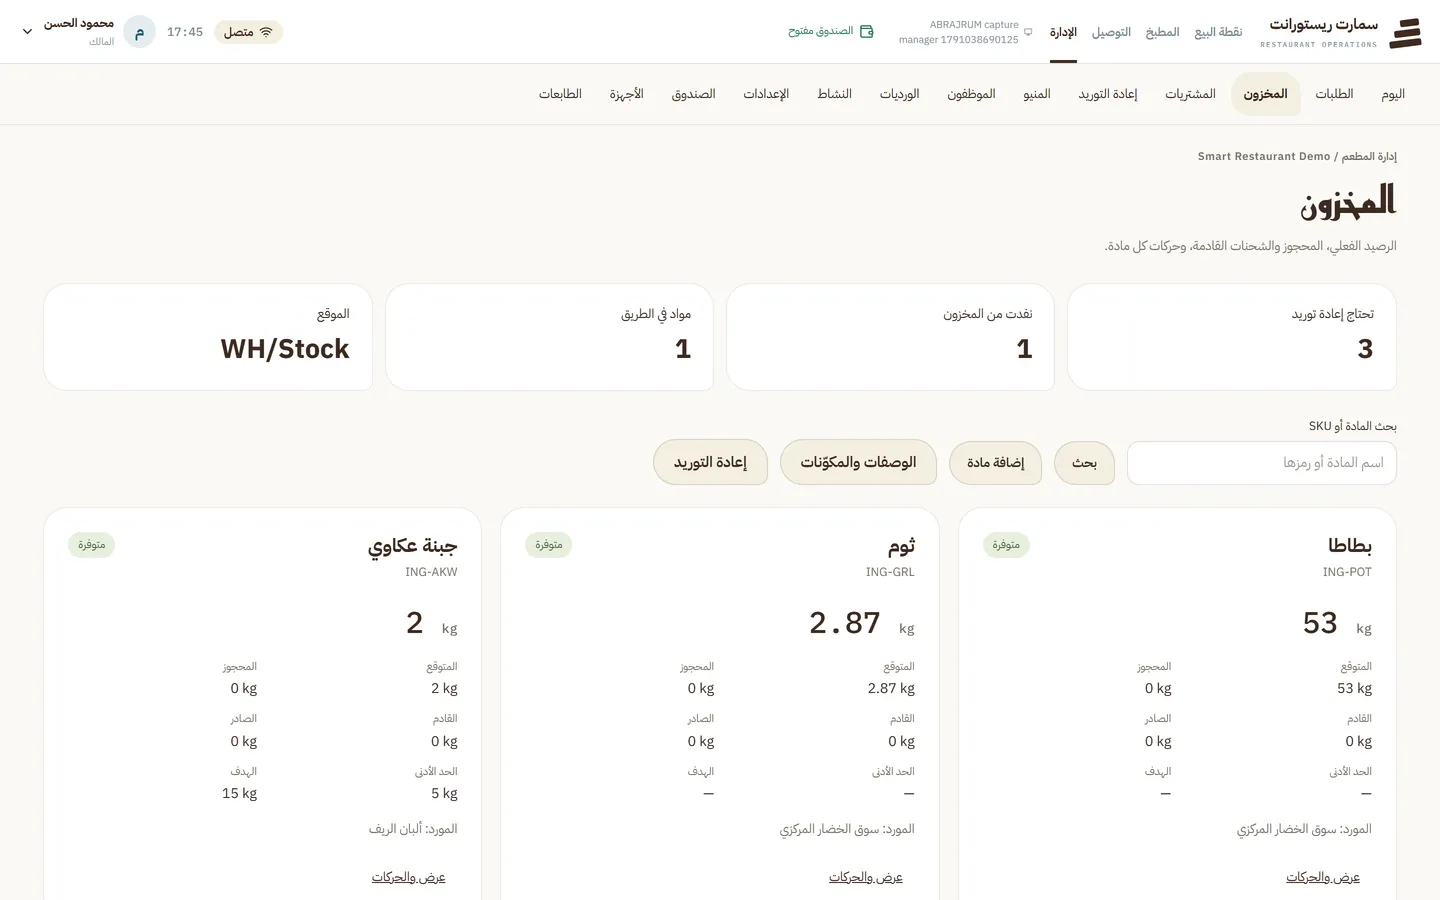This screenshot has width=1440, height=900.
Task: Click the الصندوق مفتوح status text
Action: point(821,32)
